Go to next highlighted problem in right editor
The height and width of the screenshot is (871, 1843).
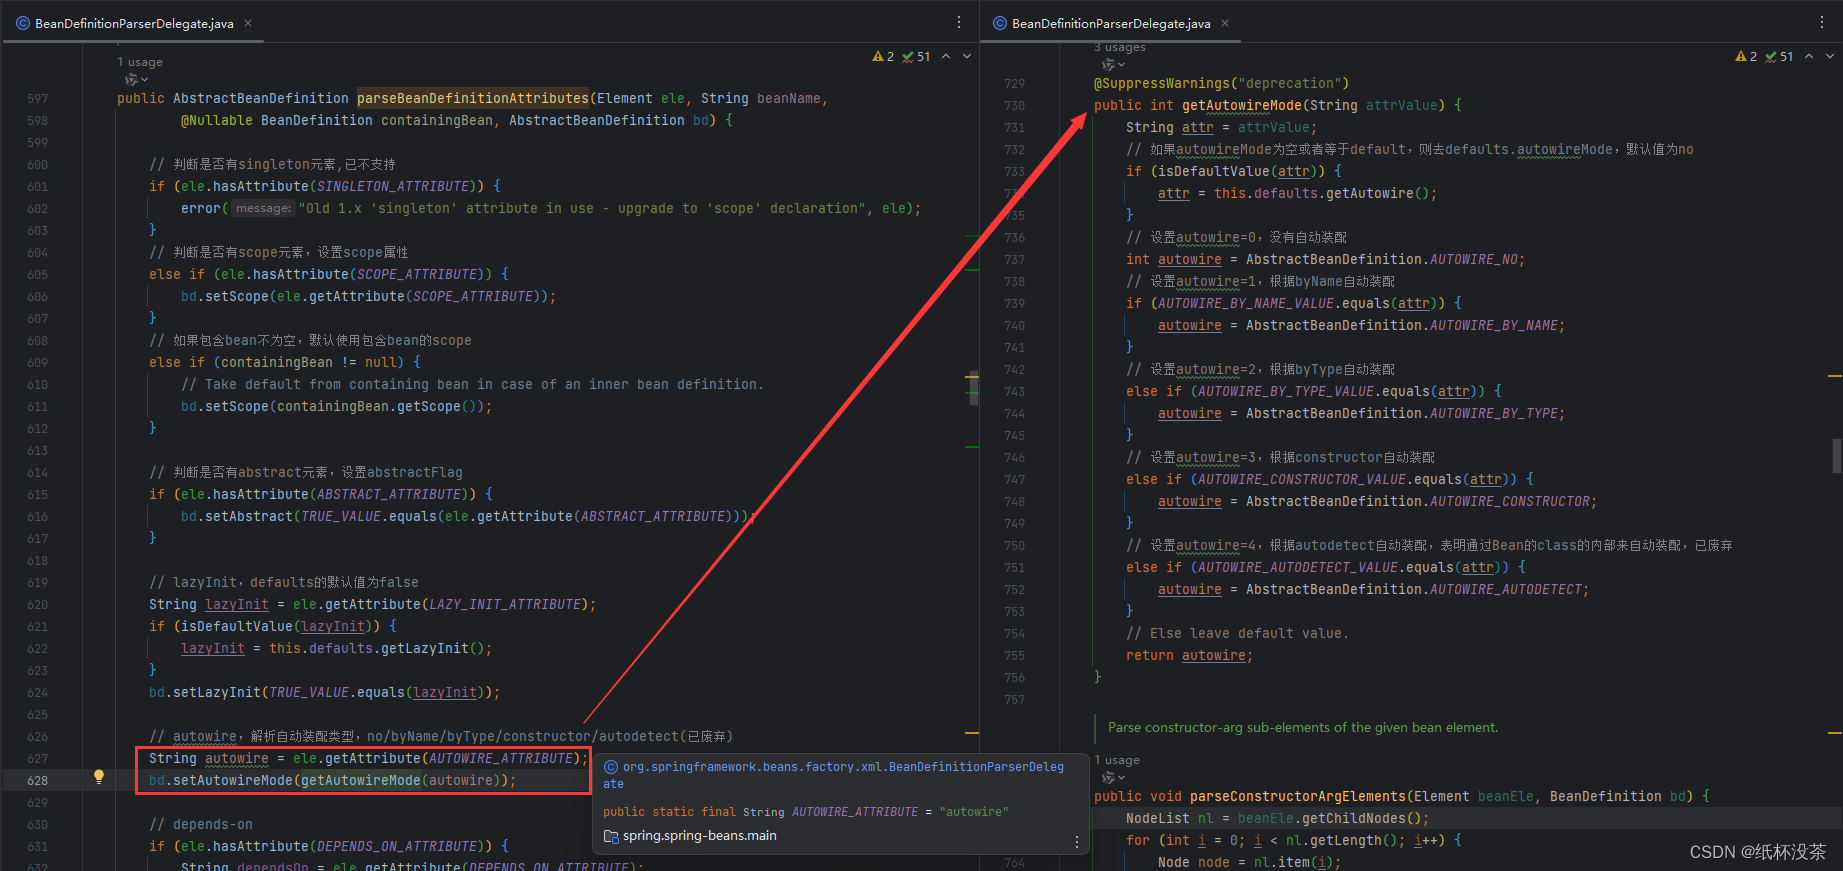click(1830, 57)
